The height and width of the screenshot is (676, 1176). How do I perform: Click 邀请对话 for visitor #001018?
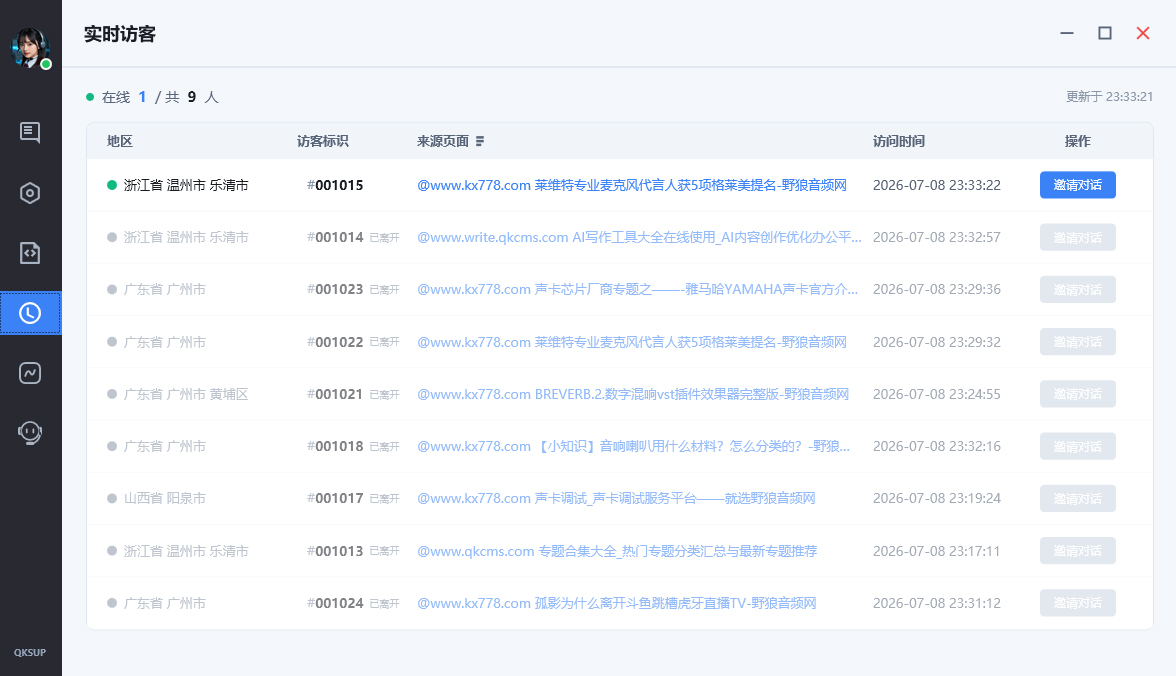pos(1078,446)
